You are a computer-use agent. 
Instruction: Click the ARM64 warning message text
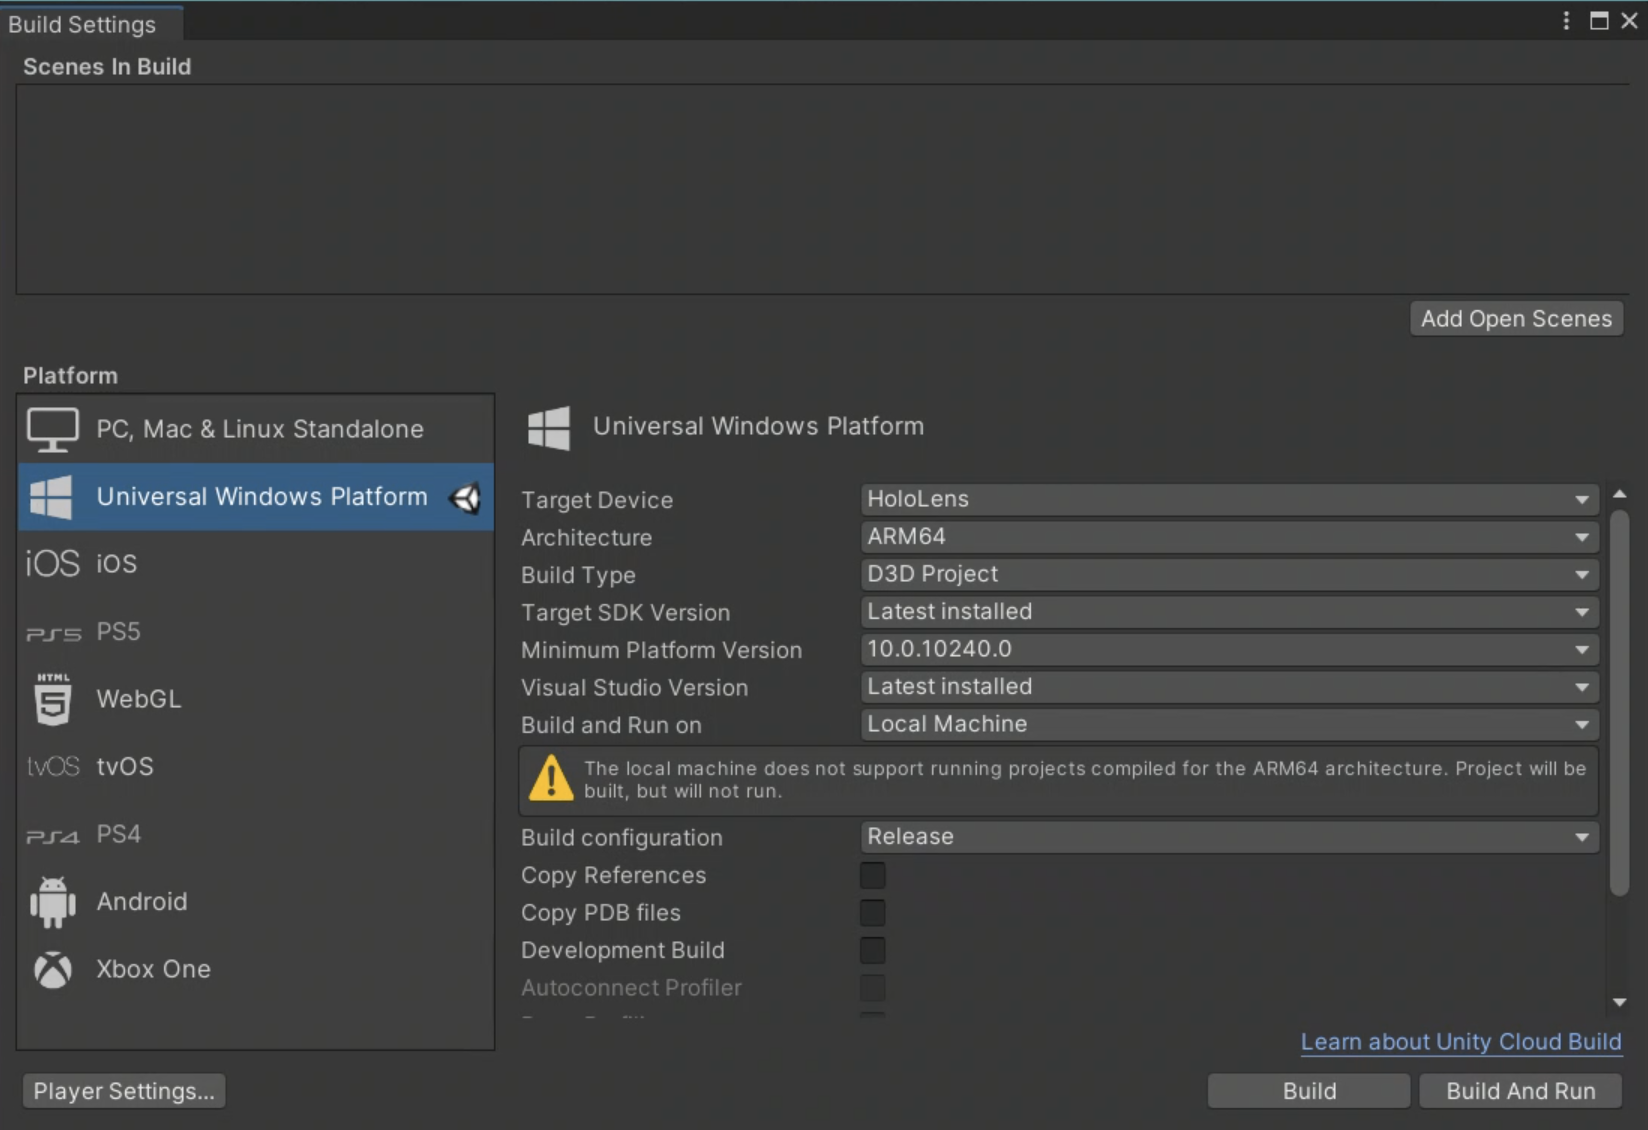(x=1085, y=779)
